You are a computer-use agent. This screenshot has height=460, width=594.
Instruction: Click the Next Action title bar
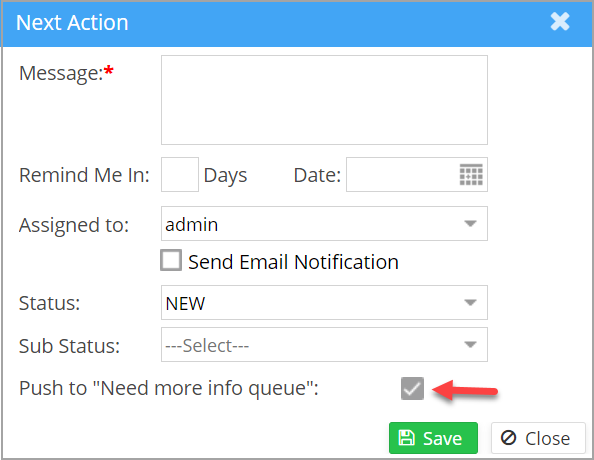[297, 24]
